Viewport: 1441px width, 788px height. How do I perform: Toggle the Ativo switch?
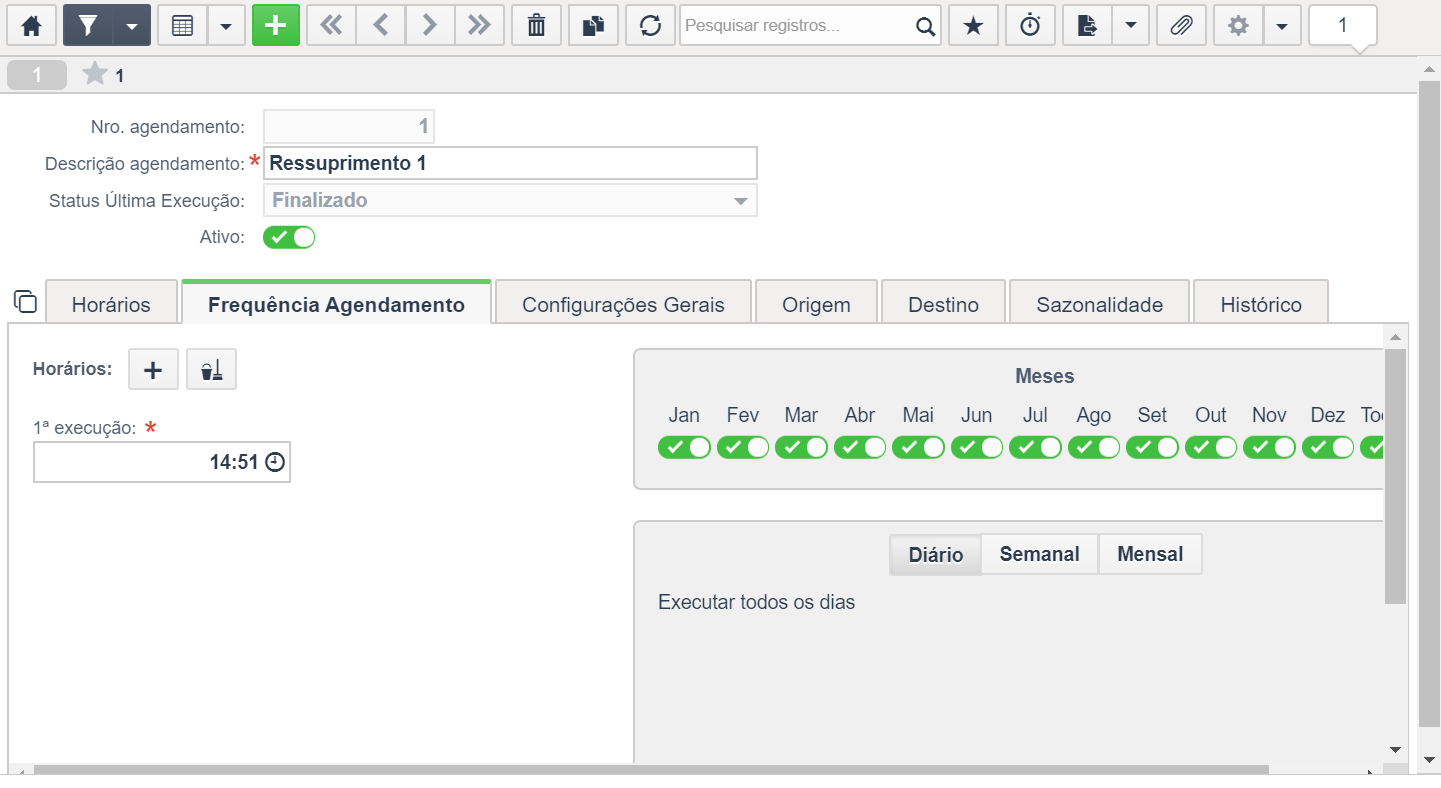pyautogui.click(x=289, y=238)
